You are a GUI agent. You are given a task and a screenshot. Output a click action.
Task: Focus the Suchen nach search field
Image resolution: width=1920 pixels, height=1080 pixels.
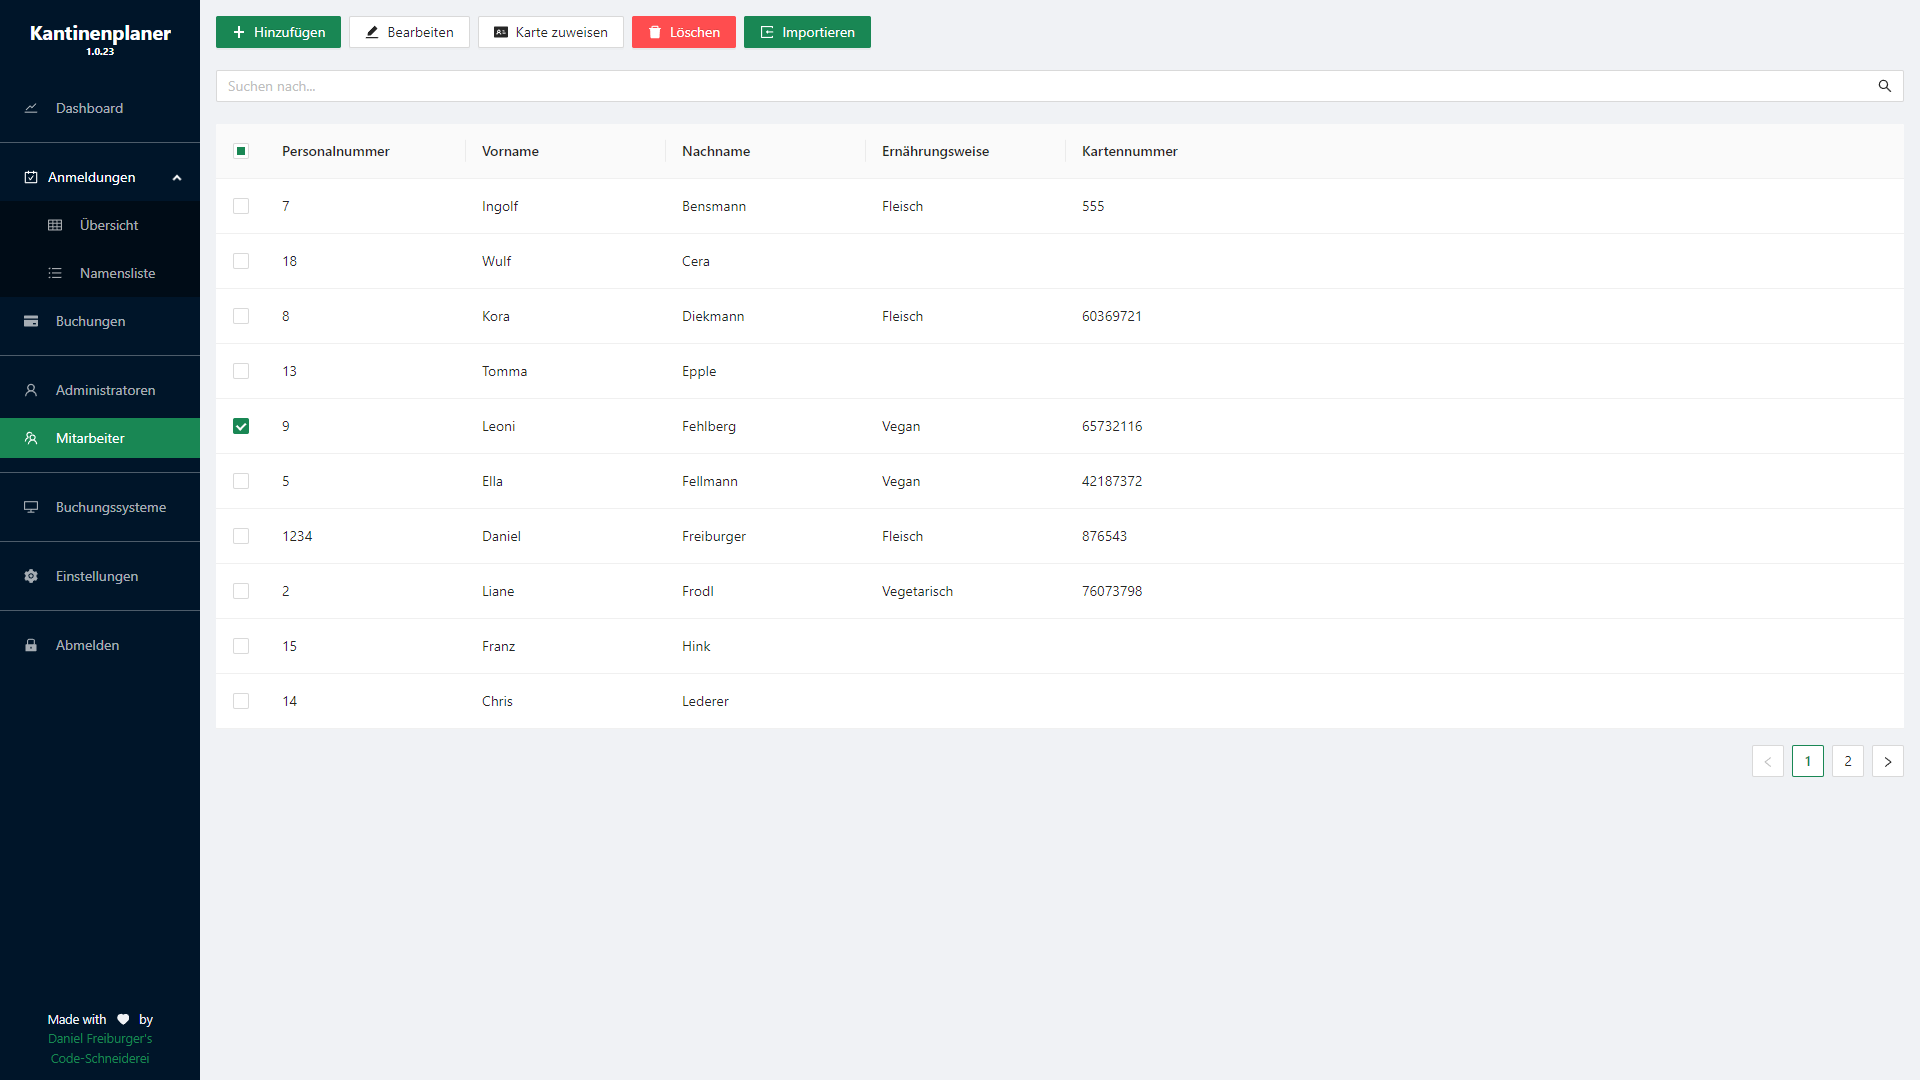[1040, 86]
